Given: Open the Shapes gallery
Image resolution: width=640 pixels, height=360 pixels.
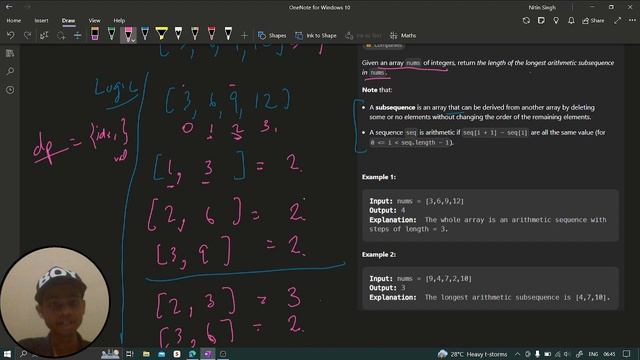Looking at the screenshot, I should tap(272, 36).
